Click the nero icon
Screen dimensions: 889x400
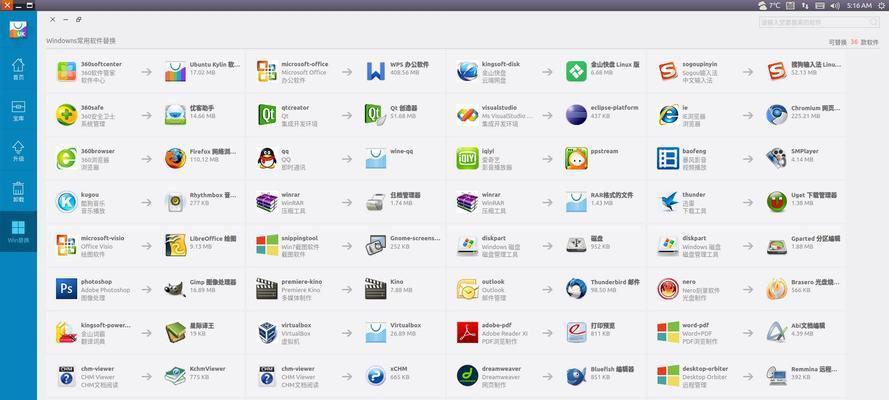[668, 289]
